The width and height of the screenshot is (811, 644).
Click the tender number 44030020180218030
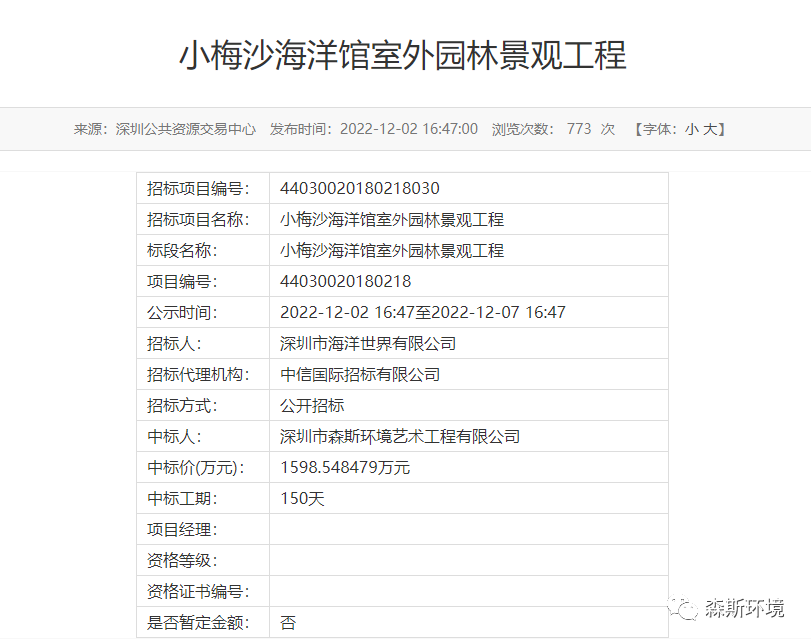tap(360, 188)
